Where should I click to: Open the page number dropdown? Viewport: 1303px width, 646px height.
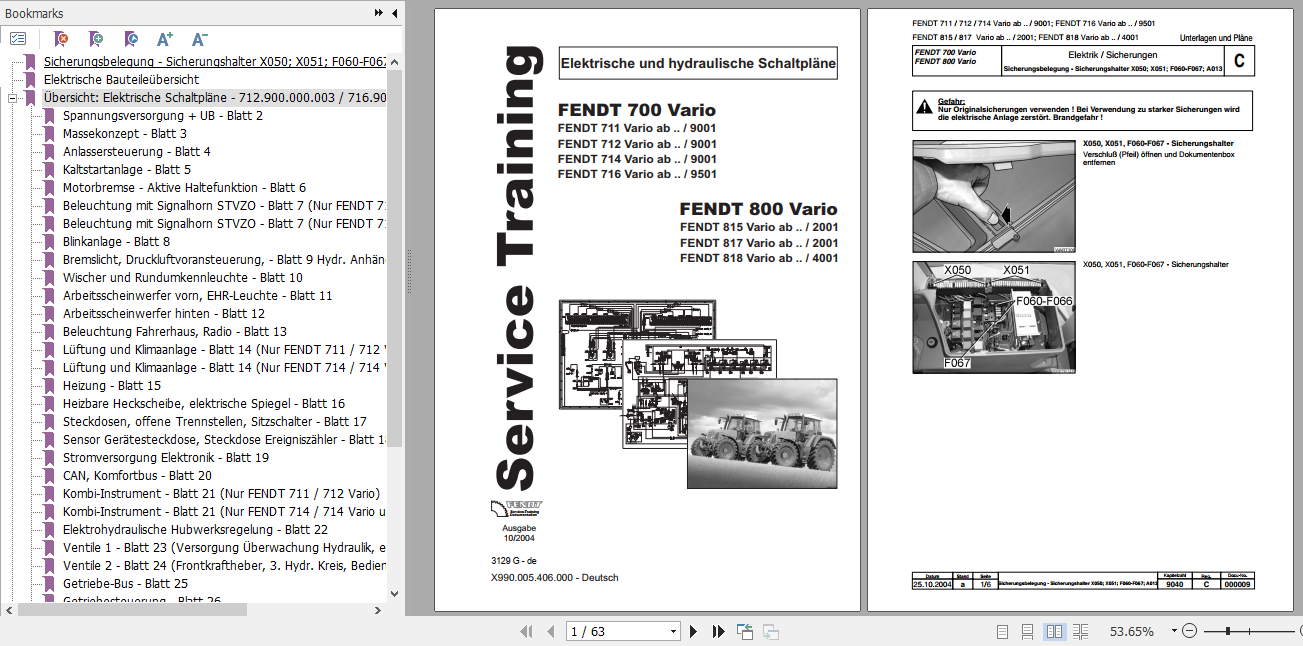pyautogui.click(x=673, y=631)
